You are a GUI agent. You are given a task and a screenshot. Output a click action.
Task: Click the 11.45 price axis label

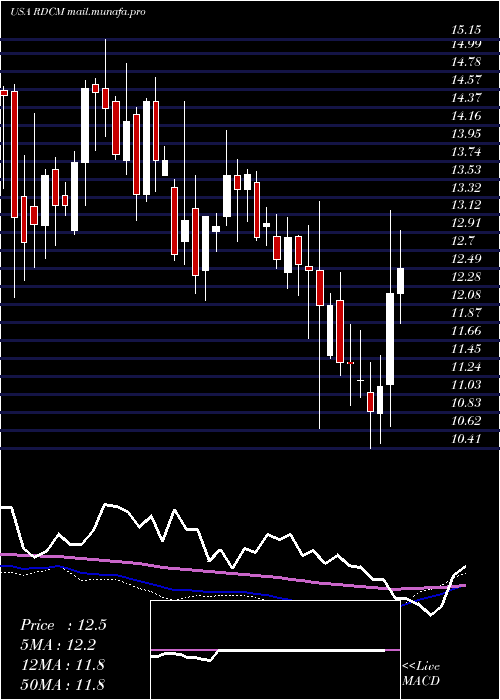(x=466, y=348)
